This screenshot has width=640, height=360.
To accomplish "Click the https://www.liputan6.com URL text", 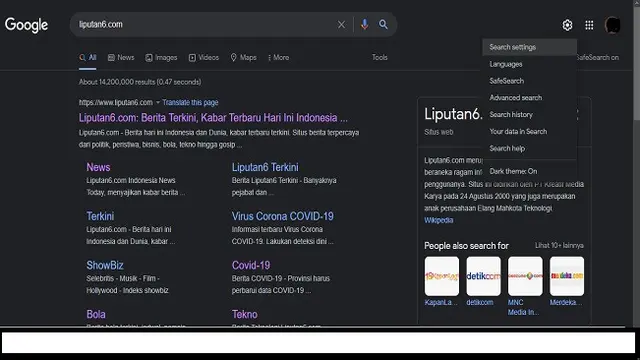I will 116,102.
